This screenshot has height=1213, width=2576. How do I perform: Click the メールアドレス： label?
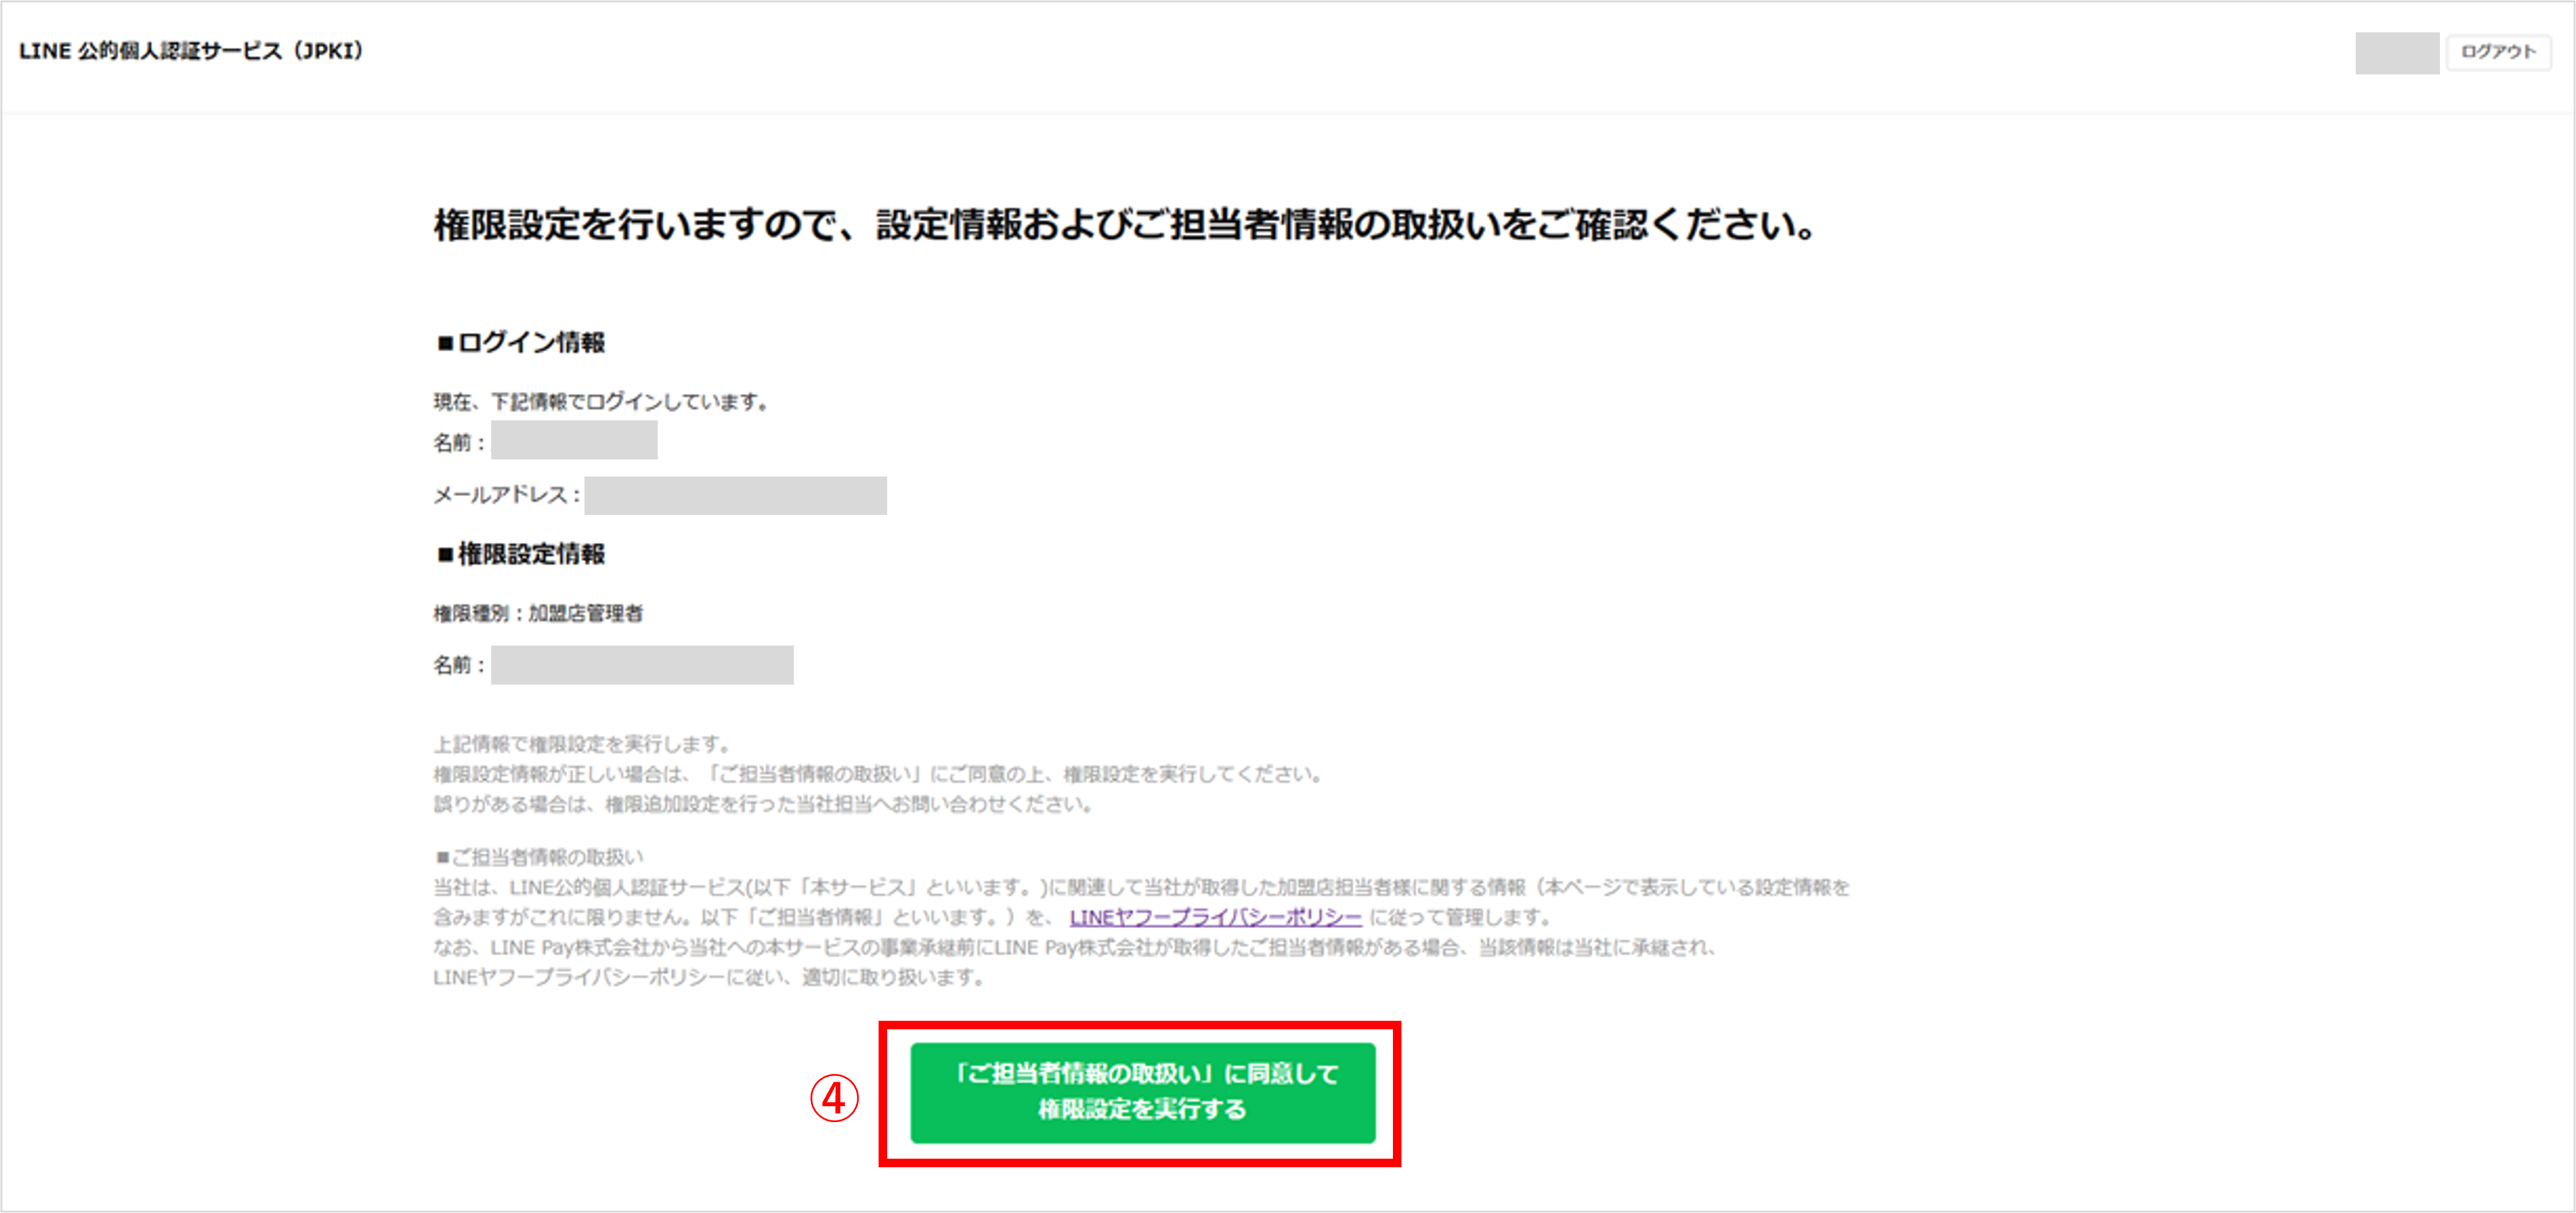[x=506, y=495]
